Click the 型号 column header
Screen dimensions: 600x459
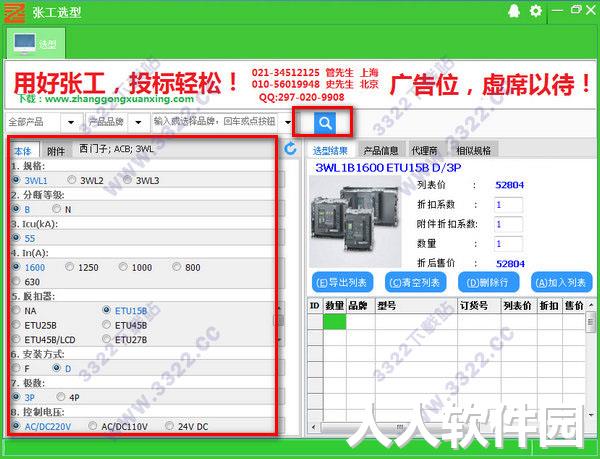(416, 305)
